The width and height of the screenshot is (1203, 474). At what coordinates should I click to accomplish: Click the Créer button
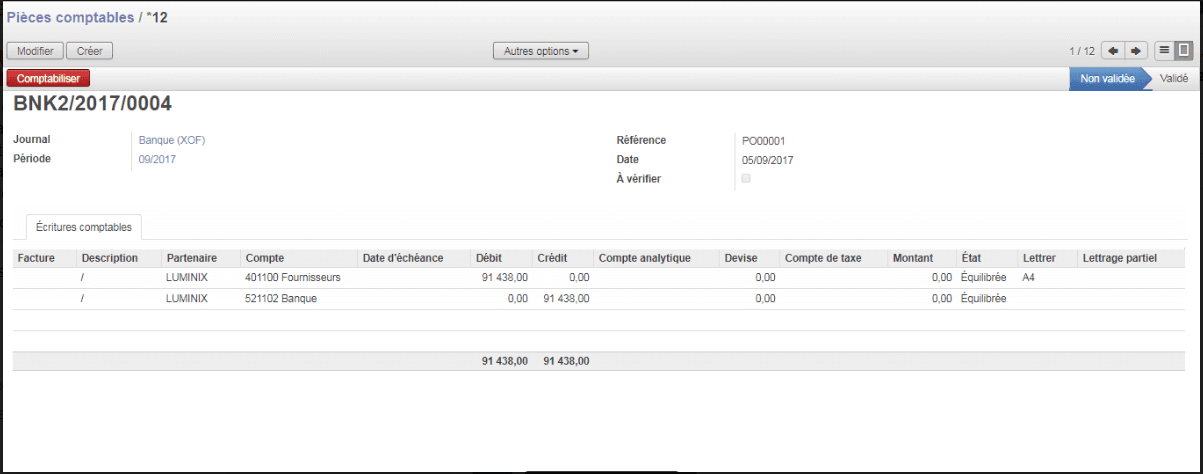[90, 51]
